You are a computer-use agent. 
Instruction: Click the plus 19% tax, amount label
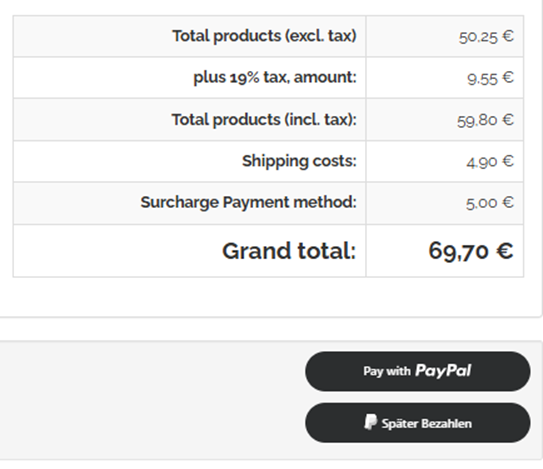pos(275,77)
